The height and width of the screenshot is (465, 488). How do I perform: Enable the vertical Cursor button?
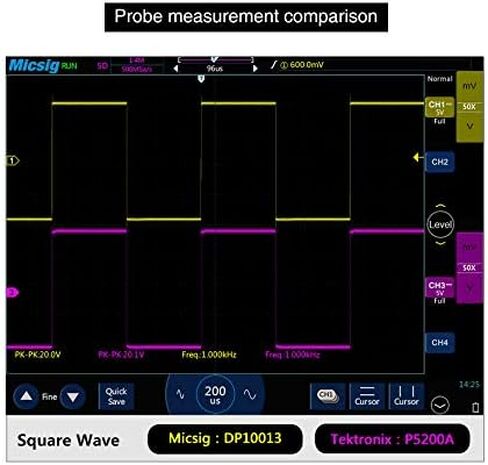406,396
